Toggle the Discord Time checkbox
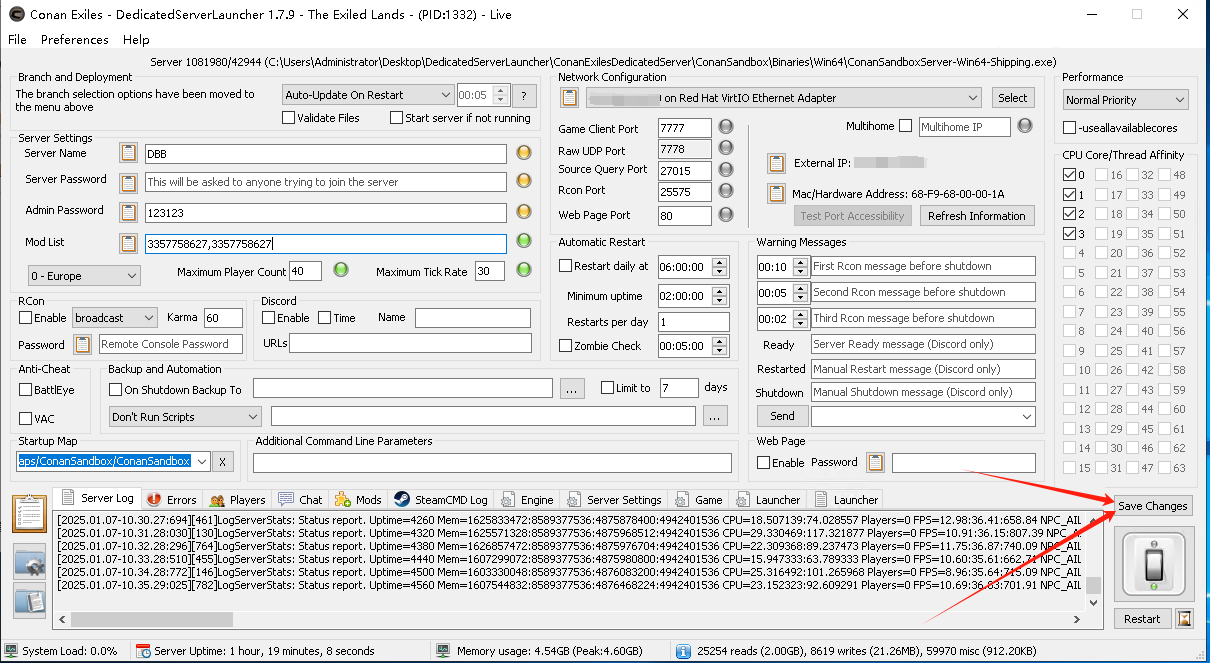Viewport: 1210px width, 663px height. (324, 318)
